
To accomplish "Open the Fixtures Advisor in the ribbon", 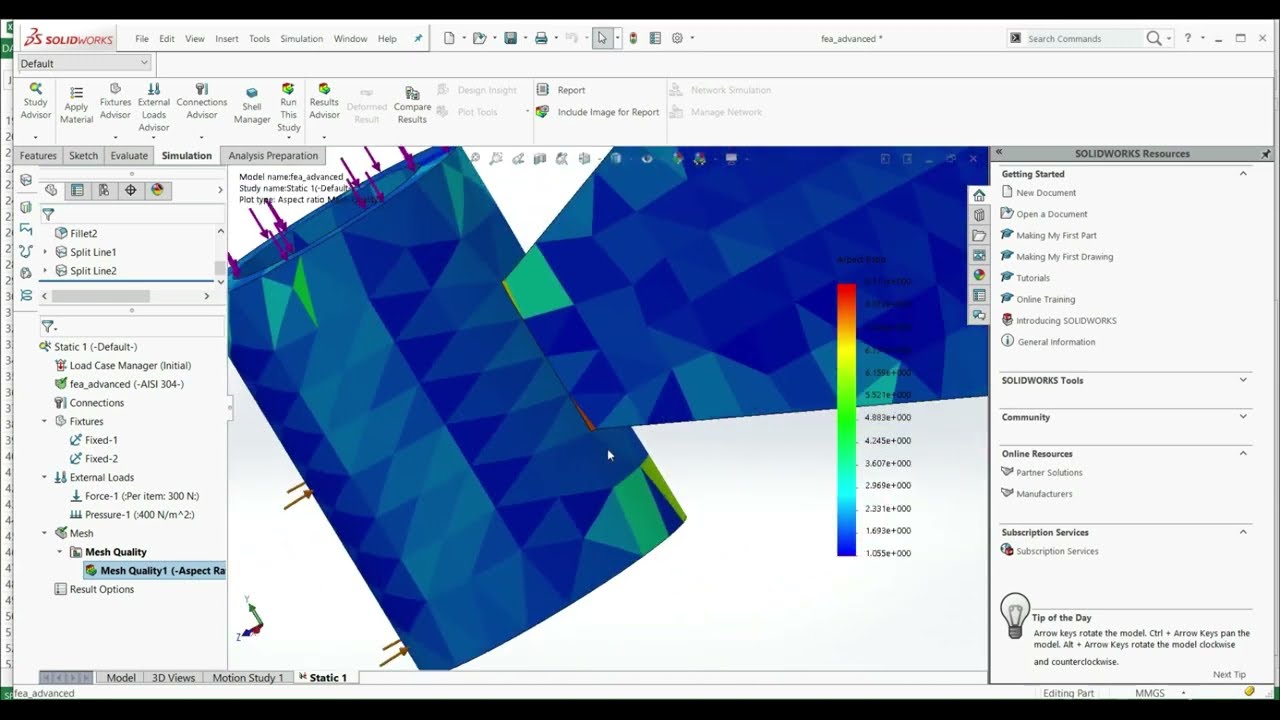I will (x=115, y=101).
